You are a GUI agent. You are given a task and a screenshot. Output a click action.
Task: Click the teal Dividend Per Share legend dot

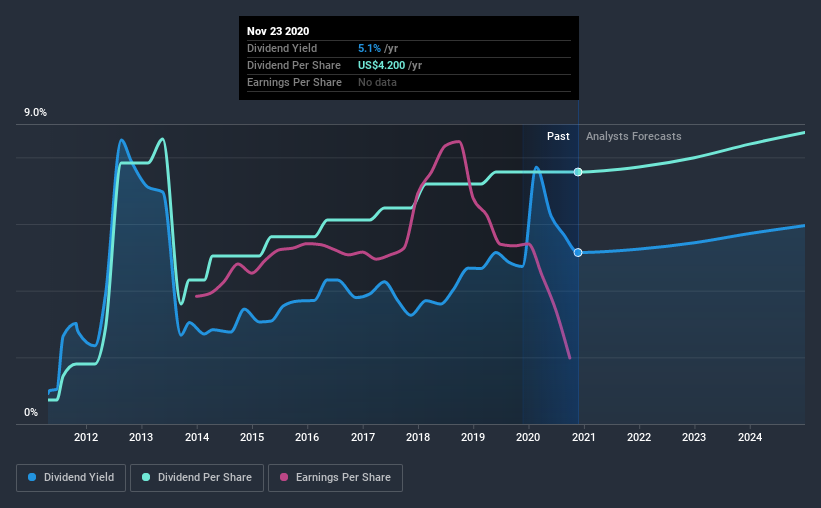tap(146, 477)
